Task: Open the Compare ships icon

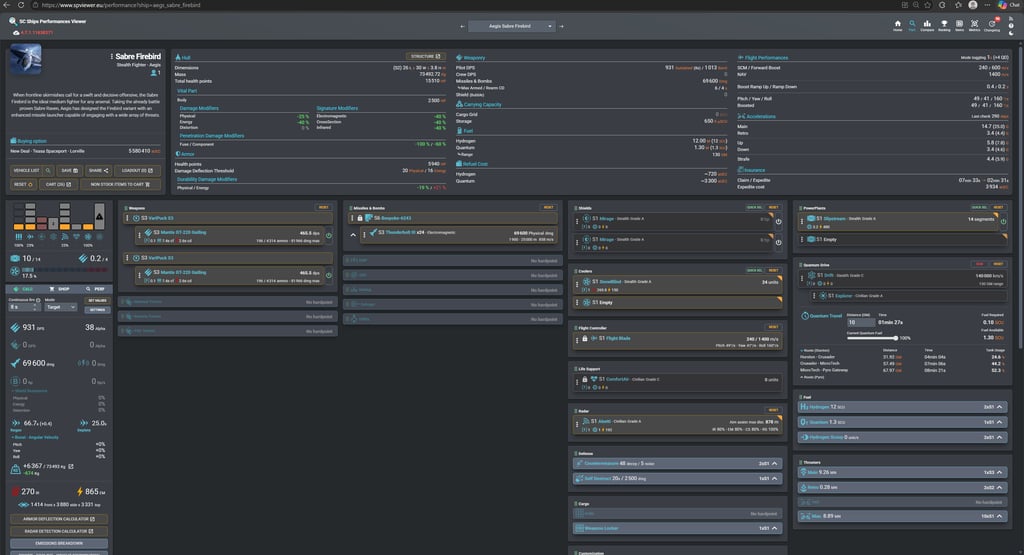Action: [x=929, y=25]
